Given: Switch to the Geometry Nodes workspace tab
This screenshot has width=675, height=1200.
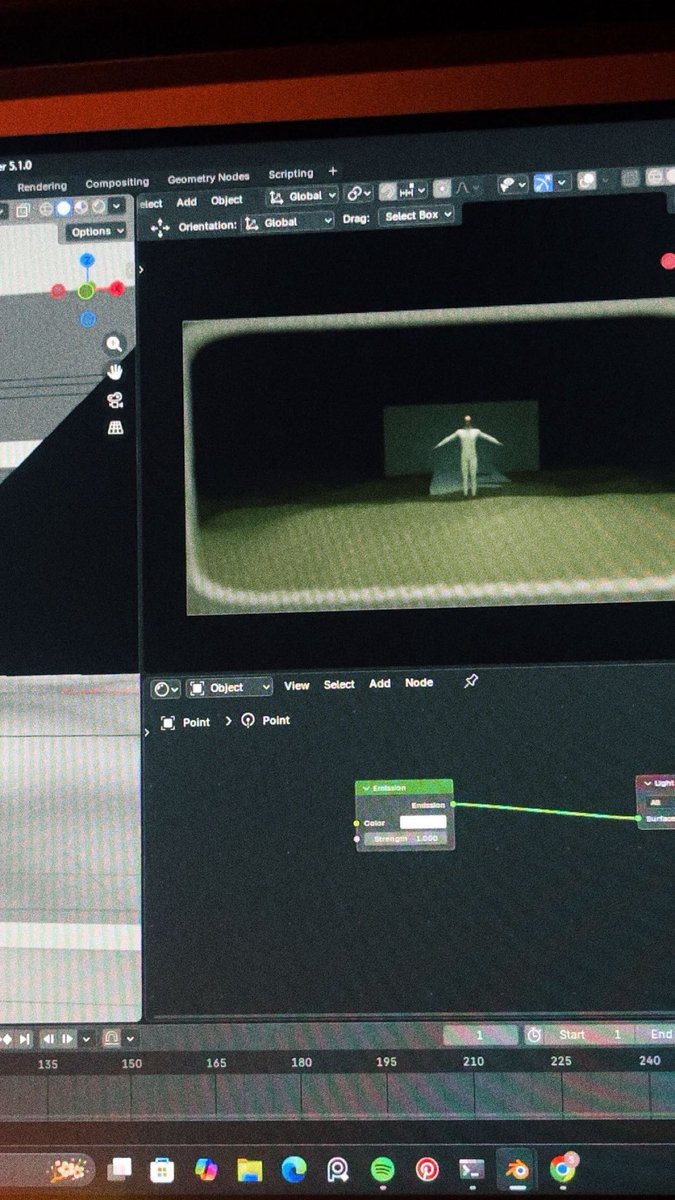Looking at the screenshot, I should click(208, 178).
